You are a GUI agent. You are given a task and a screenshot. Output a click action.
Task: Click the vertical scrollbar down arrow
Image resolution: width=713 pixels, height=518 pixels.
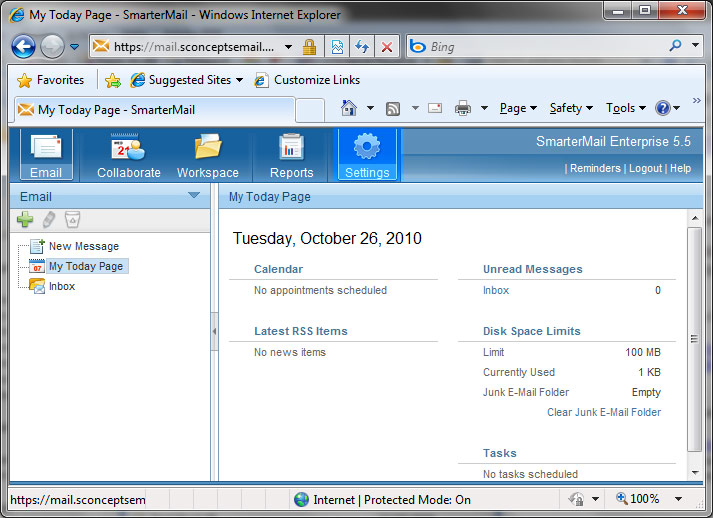tap(695, 472)
